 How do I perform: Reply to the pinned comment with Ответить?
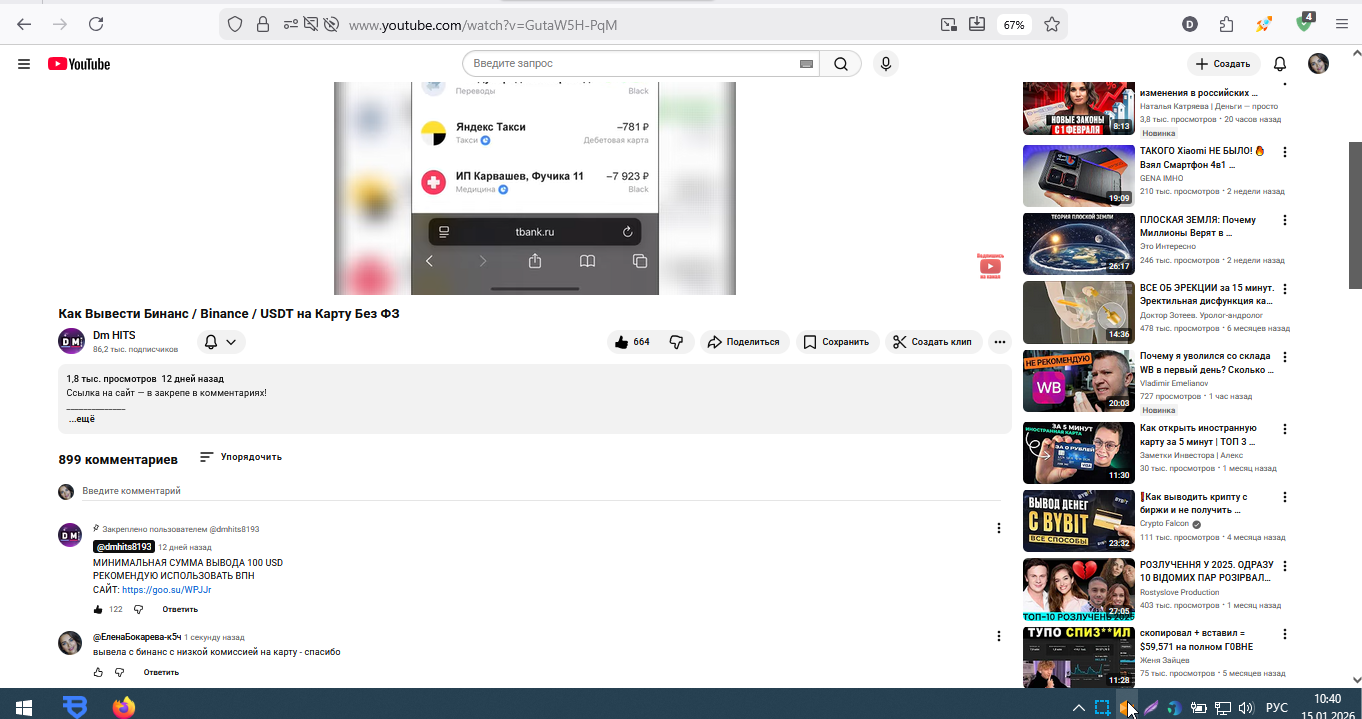[180, 609]
